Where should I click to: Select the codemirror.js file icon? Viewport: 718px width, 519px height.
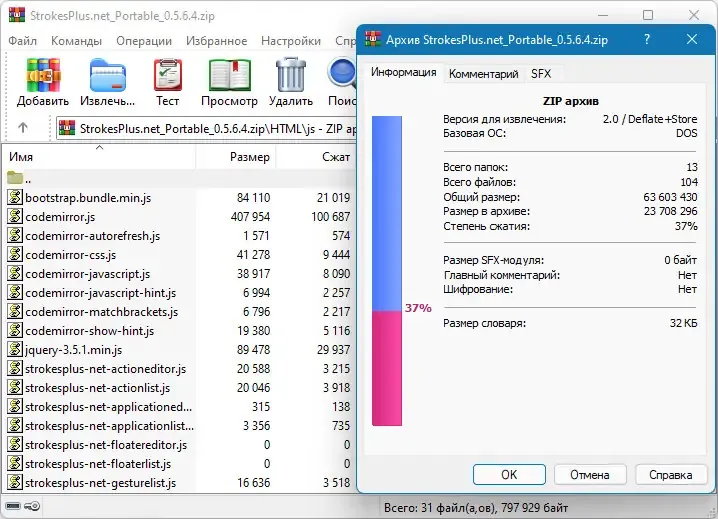point(15,216)
